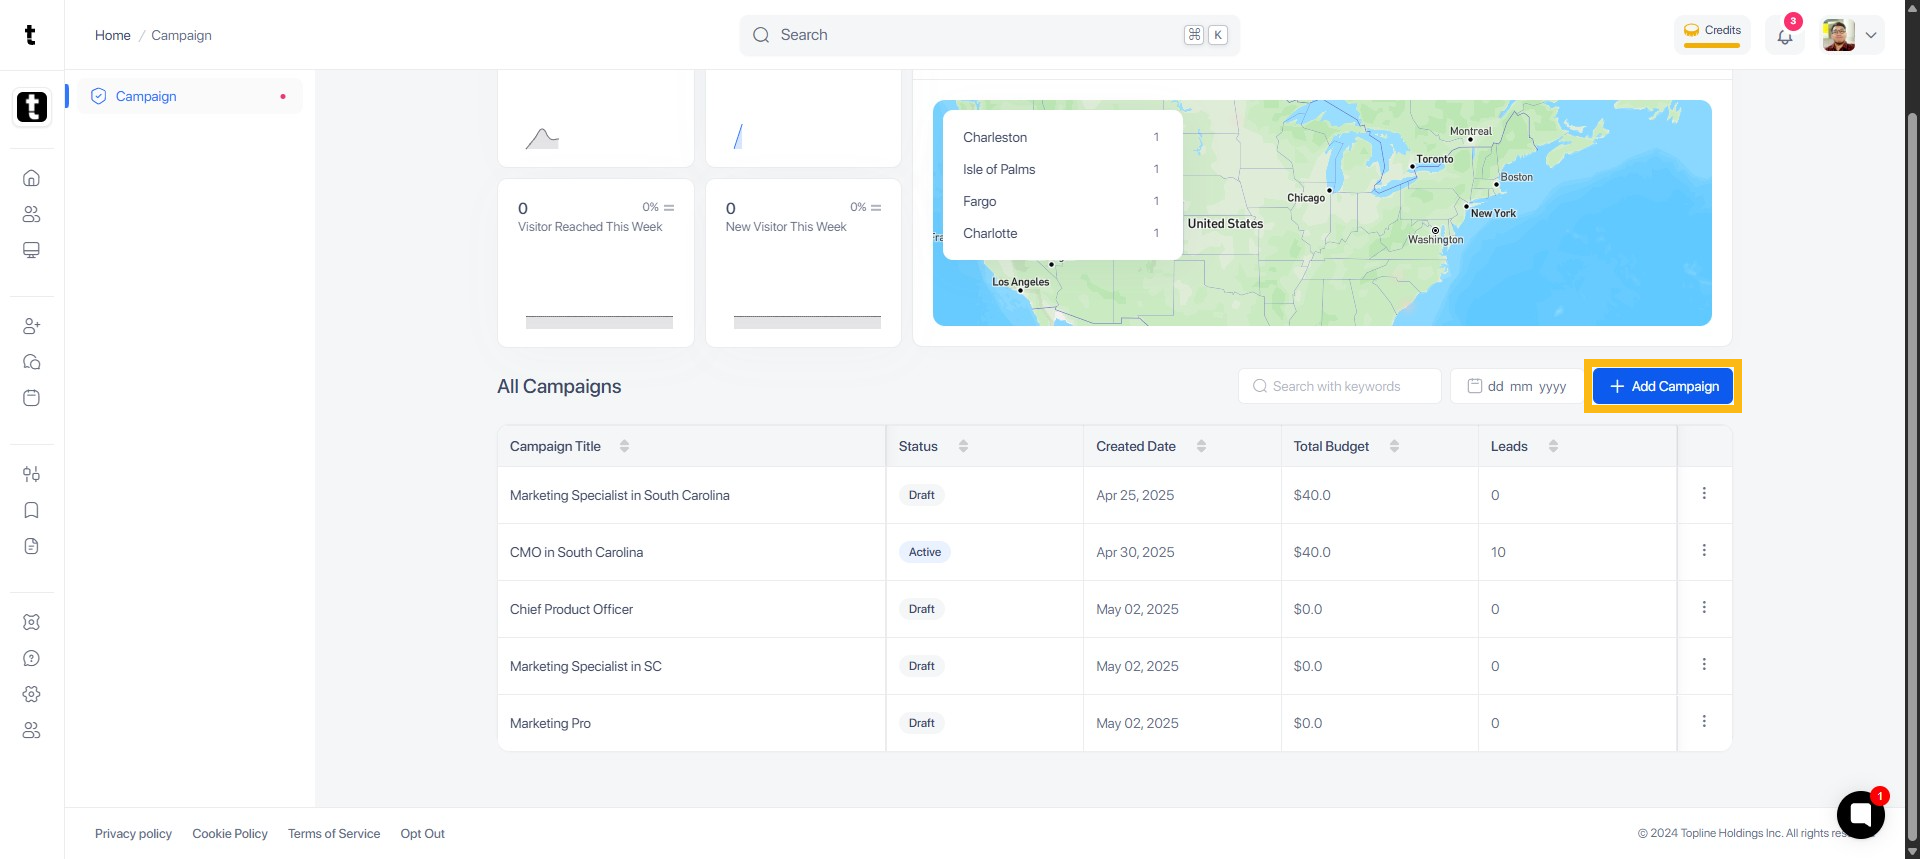
Task: Open the help question mark icon
Action: pos(31,658)
